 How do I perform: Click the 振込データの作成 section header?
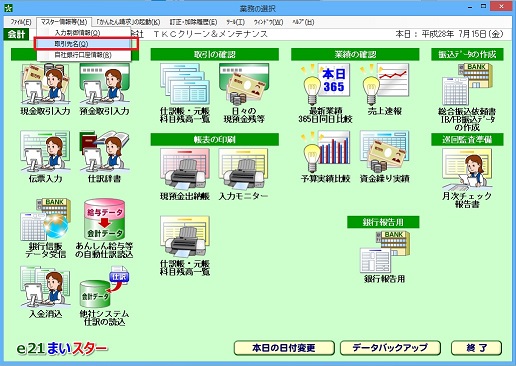point(467,54)
